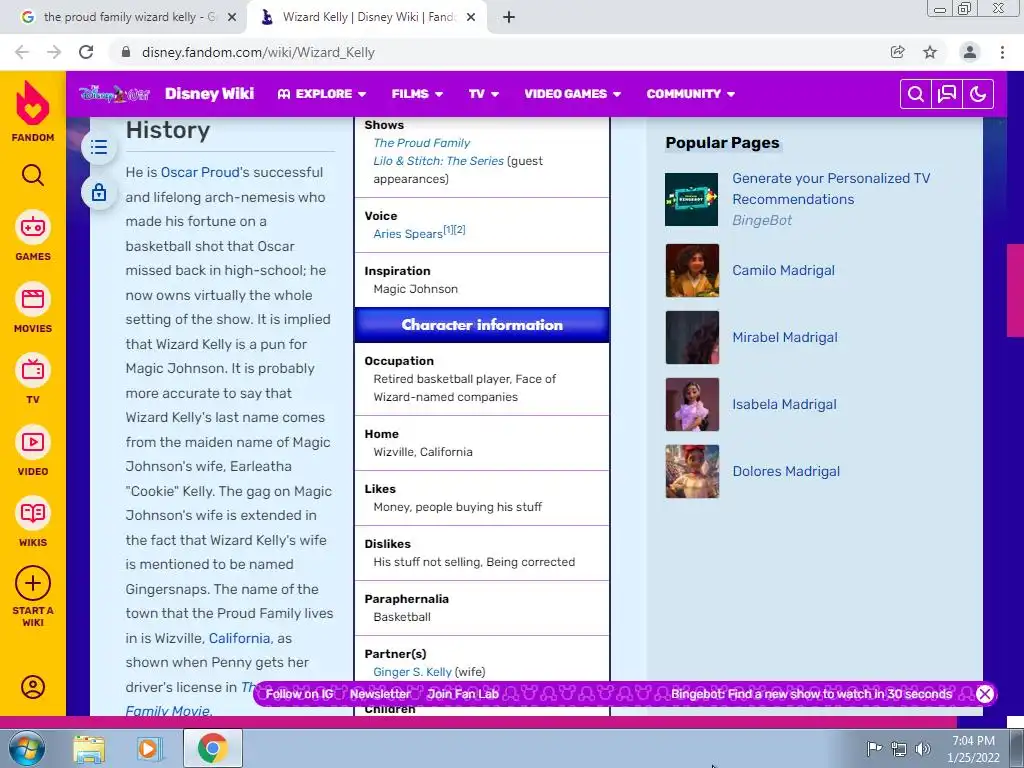The width and height of the screenshot is (1024, 768).
Task: Open wiki search magnifier in purple header
Action: [916, 94]
